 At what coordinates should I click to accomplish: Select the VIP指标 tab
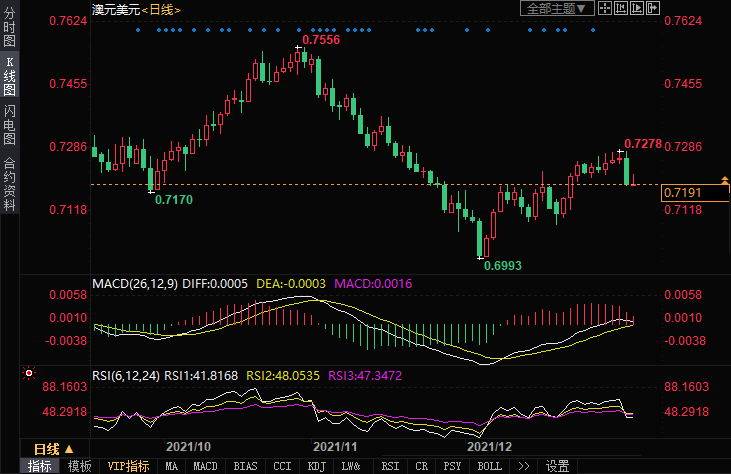[x=128, y=466]
